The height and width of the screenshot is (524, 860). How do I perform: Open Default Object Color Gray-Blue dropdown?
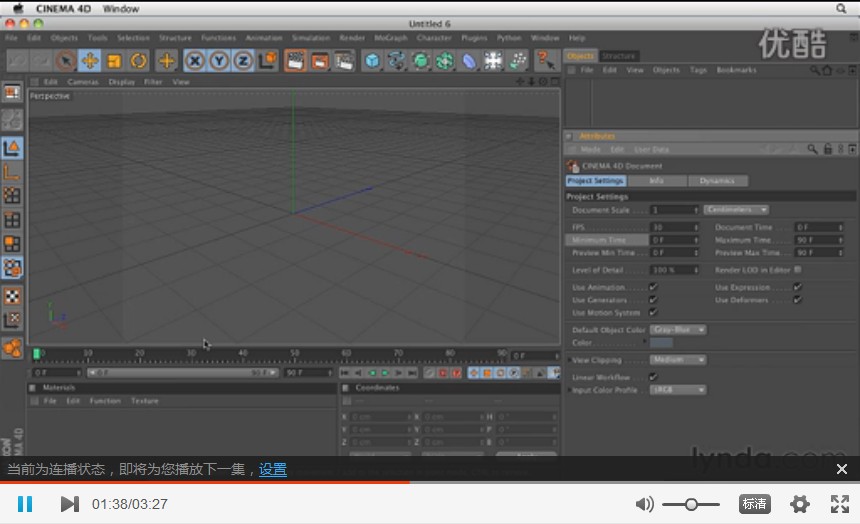click(678, 330)
